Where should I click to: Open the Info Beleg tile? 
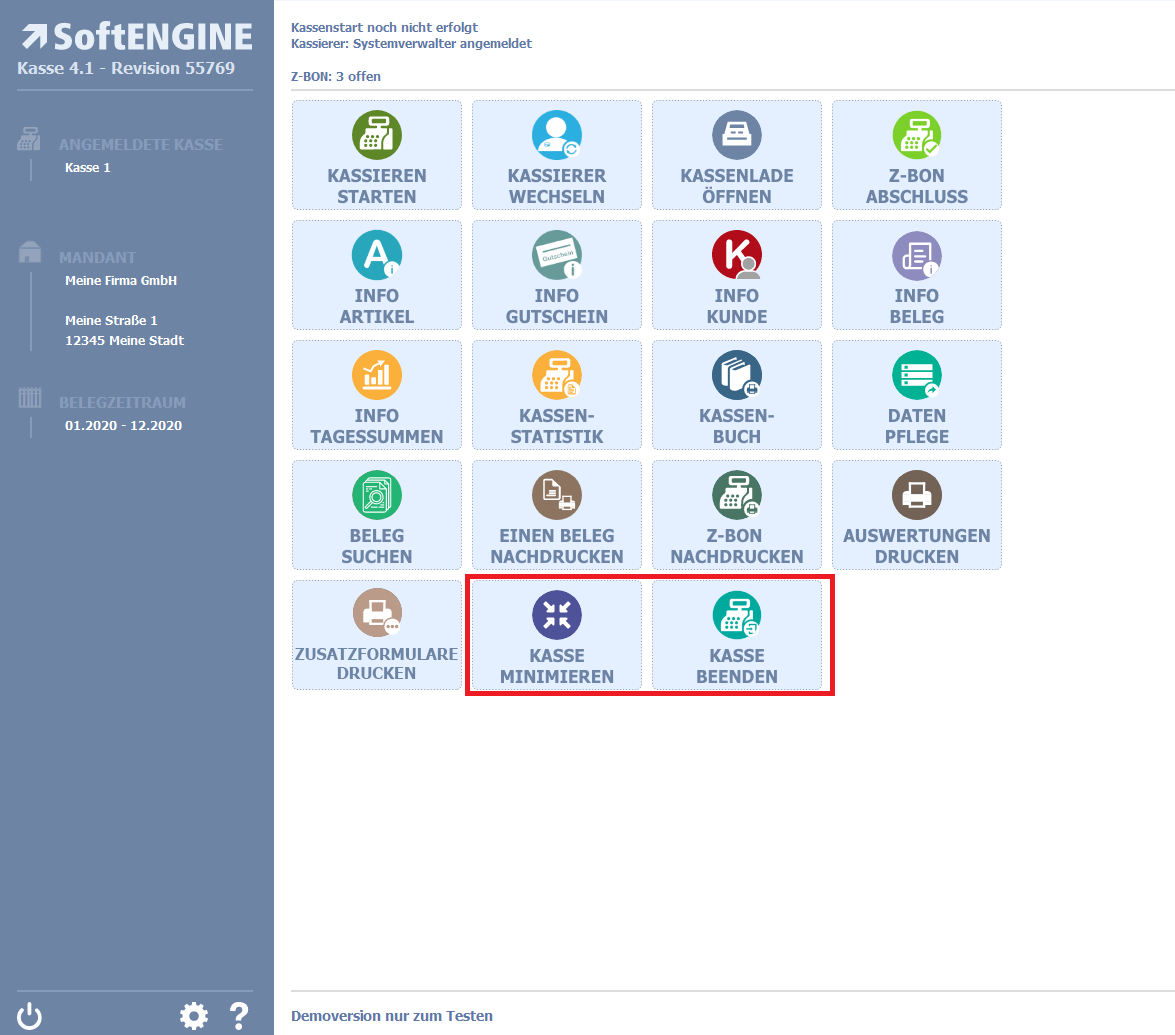pos(917,275)
